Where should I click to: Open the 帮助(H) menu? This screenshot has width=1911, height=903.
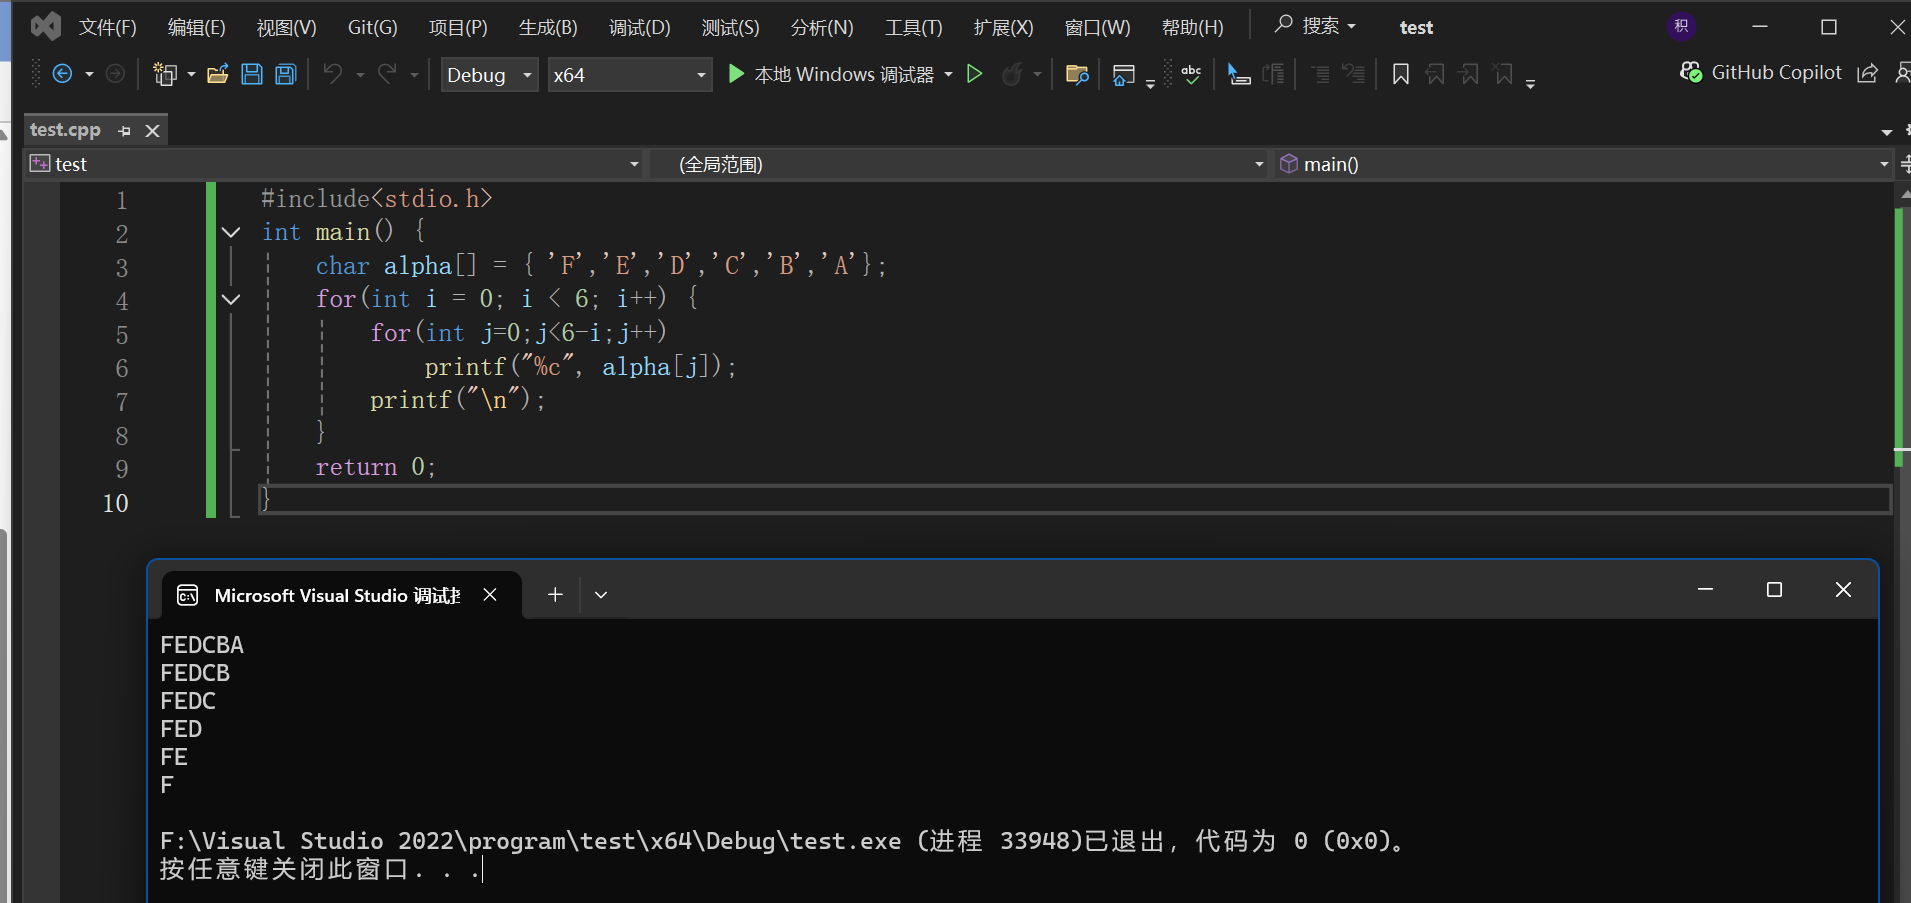(1192, 27)
